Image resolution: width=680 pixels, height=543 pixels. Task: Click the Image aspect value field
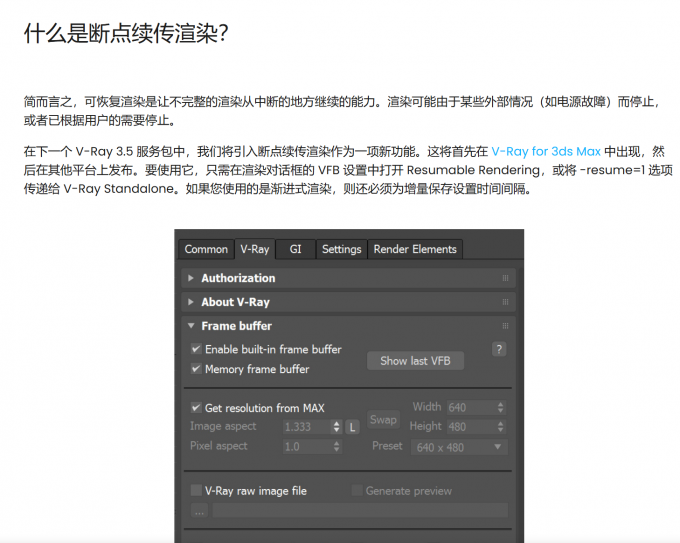[x=307, y=427]
